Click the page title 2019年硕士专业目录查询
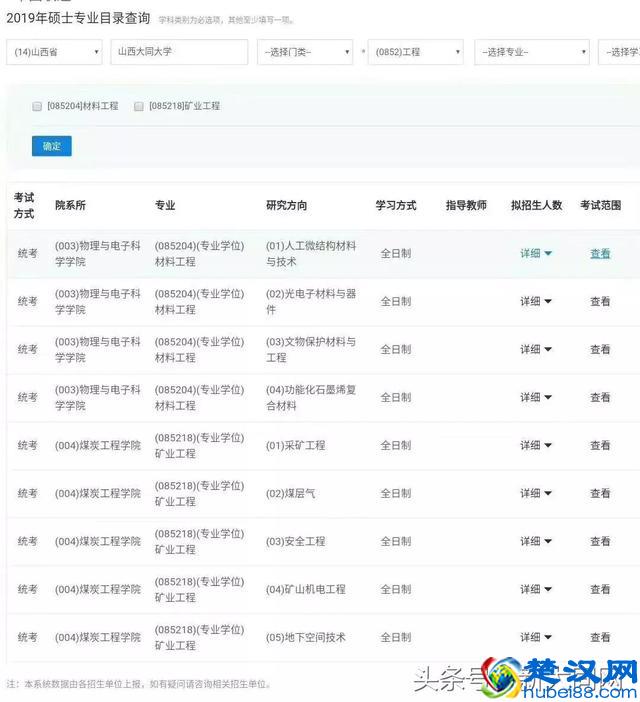Image resolution: width=640 pixels, height=702 pixels. 78,18
